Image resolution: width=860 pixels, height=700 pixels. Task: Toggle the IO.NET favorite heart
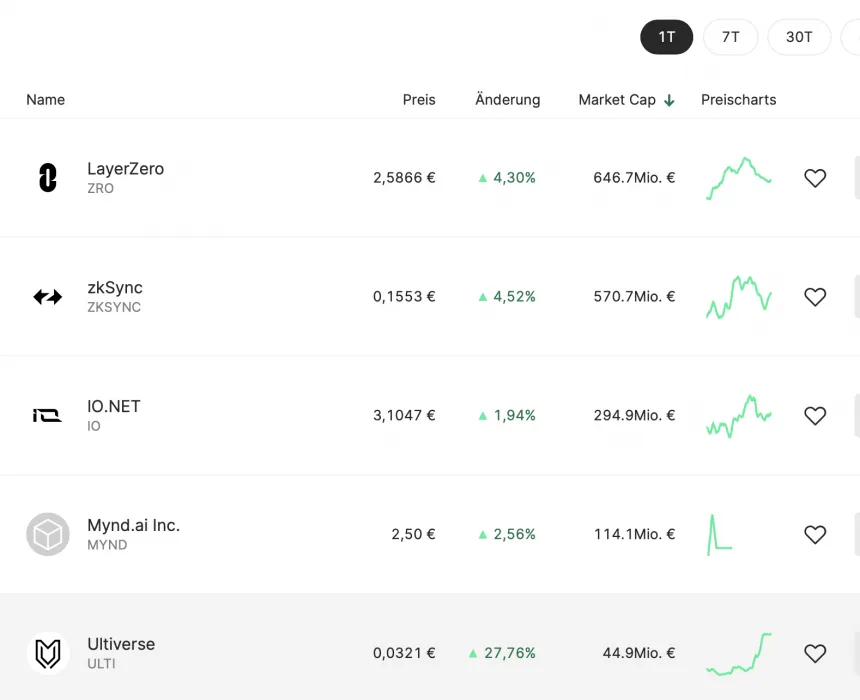(815, 416)
